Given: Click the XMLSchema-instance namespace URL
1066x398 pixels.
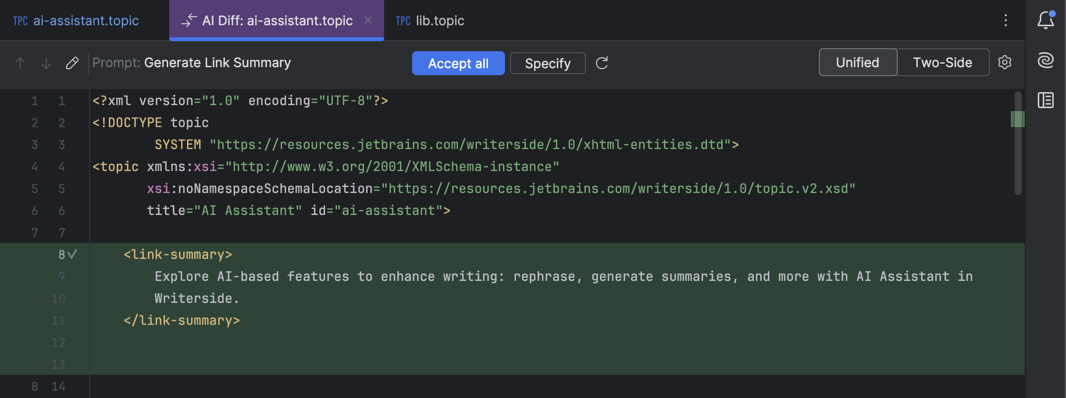Looking at the screenshot, I should click(392, 166).
